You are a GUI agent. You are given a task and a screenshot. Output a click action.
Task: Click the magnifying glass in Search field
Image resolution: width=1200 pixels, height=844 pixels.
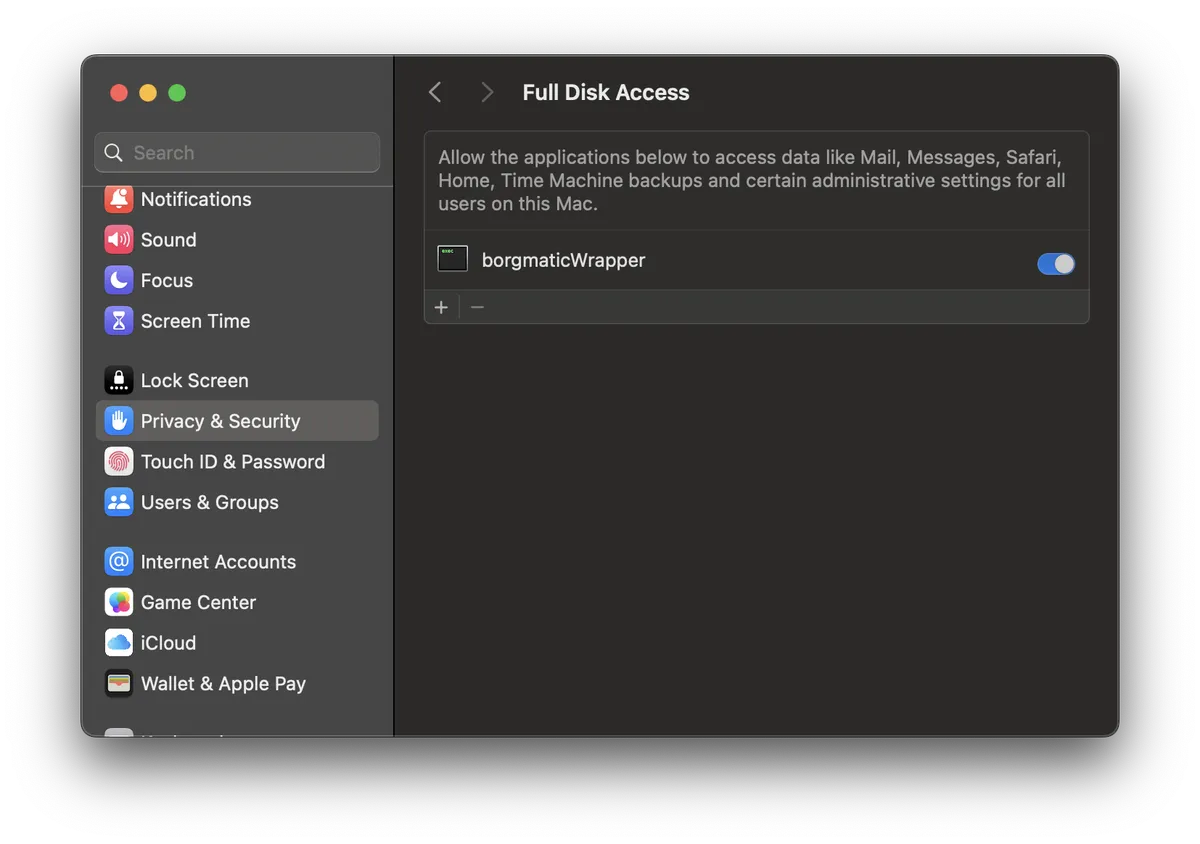pos(114,153)
